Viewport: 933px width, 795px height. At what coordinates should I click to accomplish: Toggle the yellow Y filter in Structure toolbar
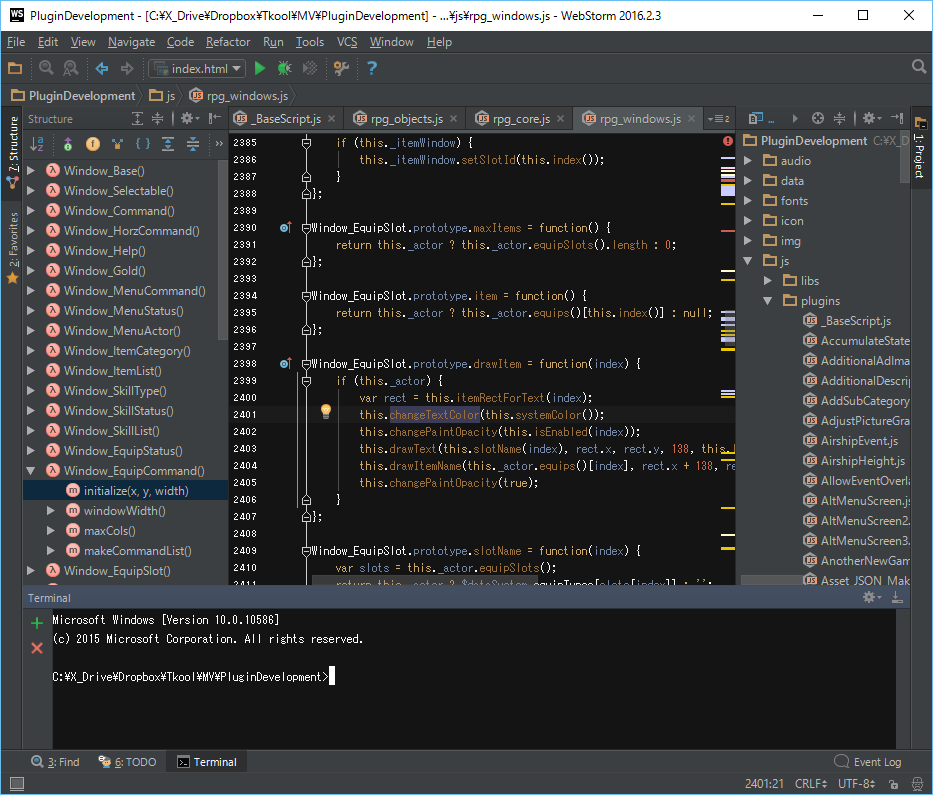117,144
